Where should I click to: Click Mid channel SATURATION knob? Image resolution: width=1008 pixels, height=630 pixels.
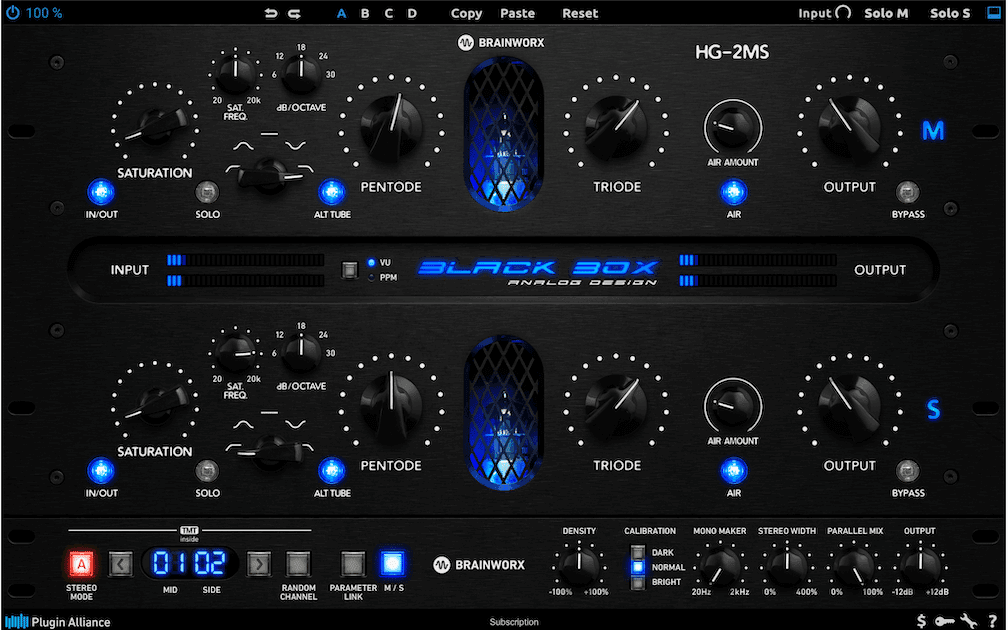[x=155, y=124]
